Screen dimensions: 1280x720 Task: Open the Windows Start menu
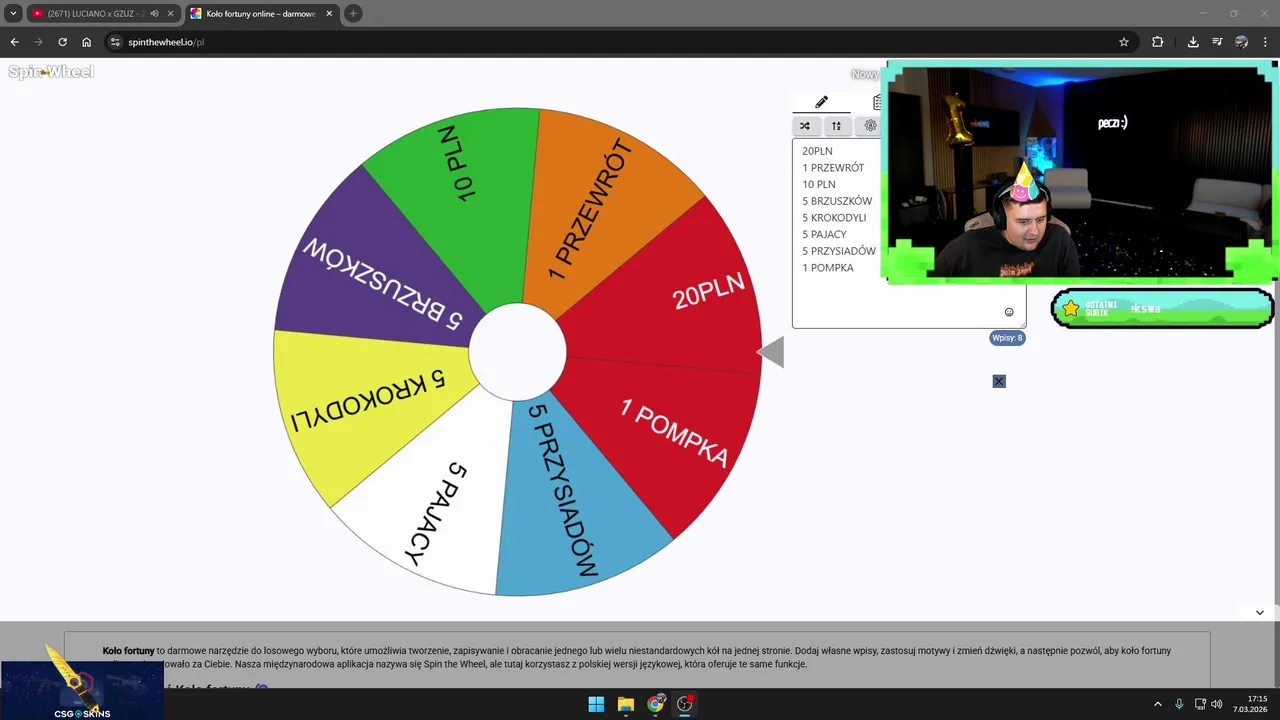pyautogui.click(x=596, y=704)
